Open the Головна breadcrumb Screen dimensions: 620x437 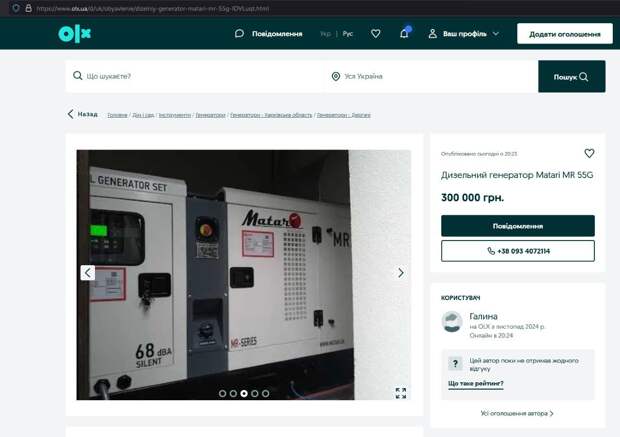coord(117,115)
